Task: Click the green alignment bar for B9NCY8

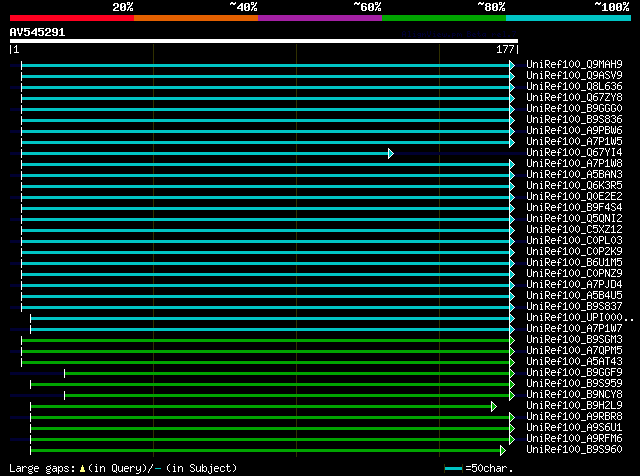Action: pos(287,396)
